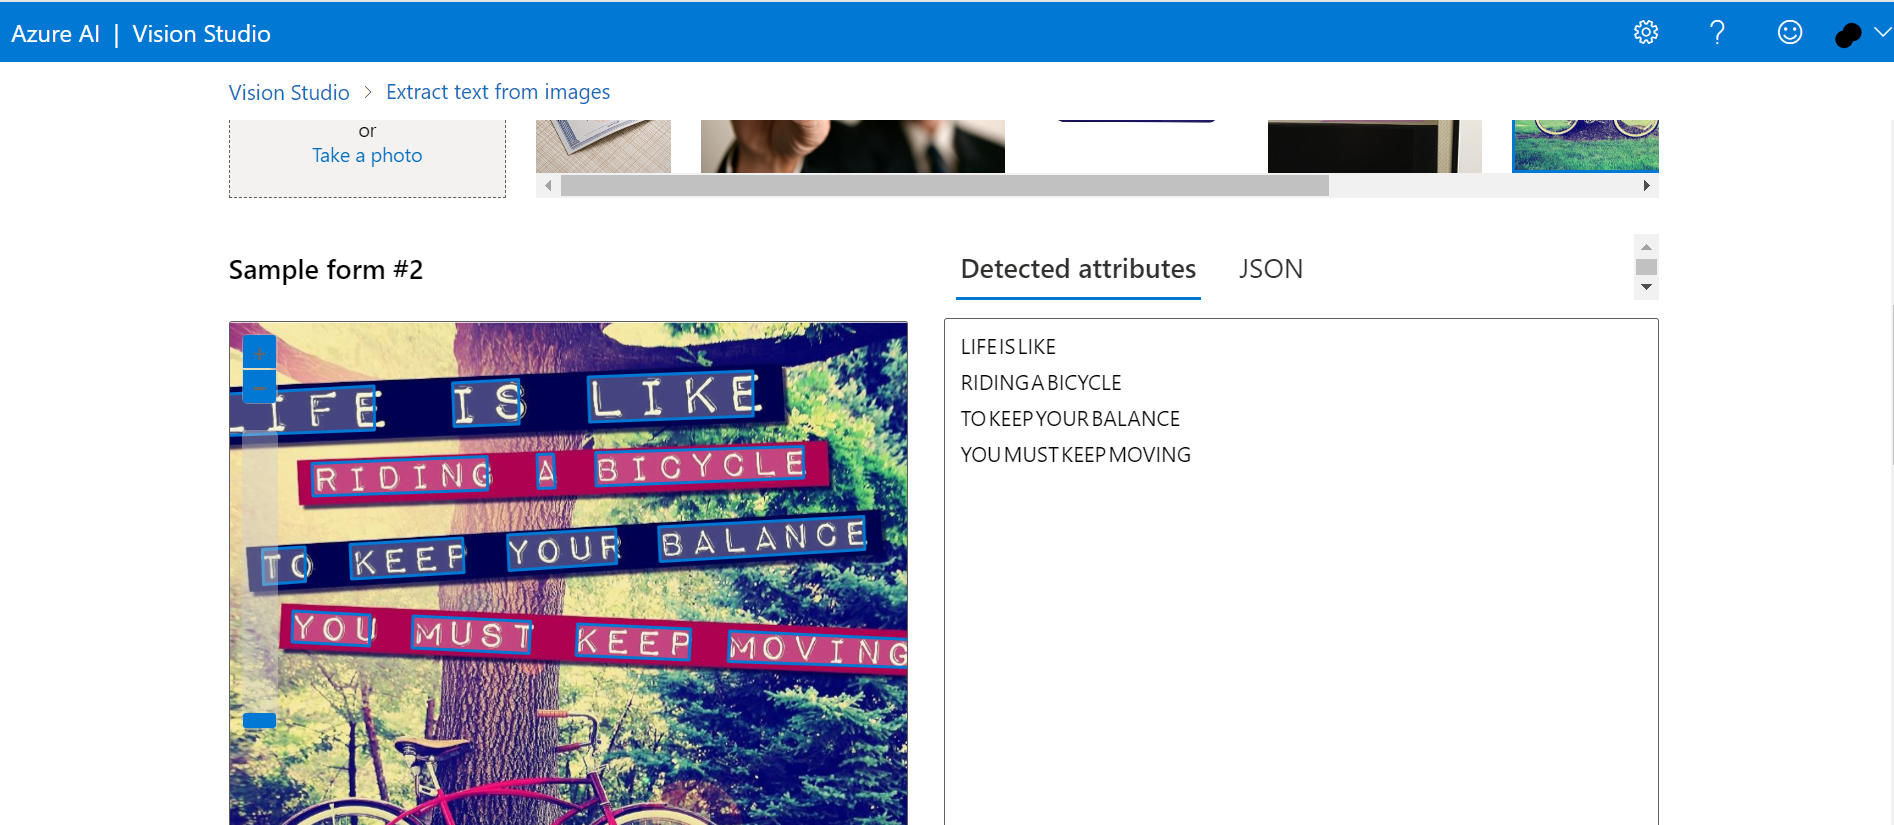Viewport: 1894px width, 825px height.
Task: Click the Take a photo link
Action: (367, 155)
